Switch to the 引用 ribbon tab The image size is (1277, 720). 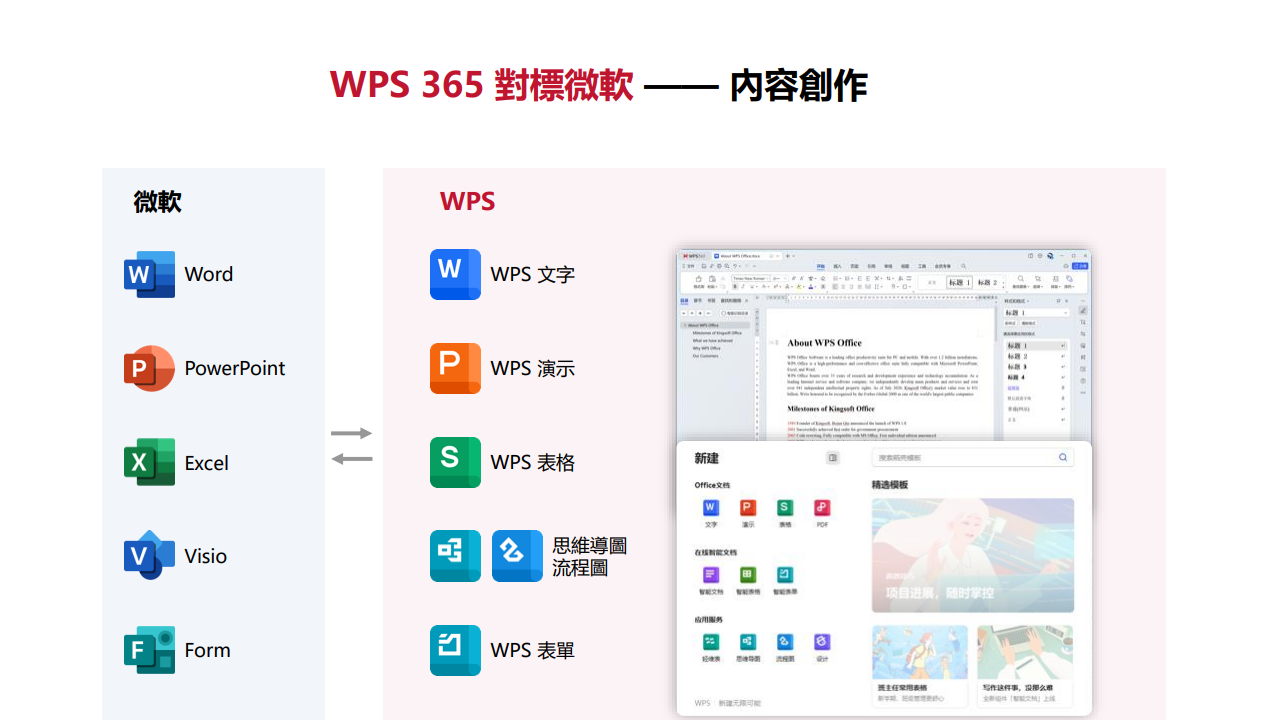click(871, 266)
